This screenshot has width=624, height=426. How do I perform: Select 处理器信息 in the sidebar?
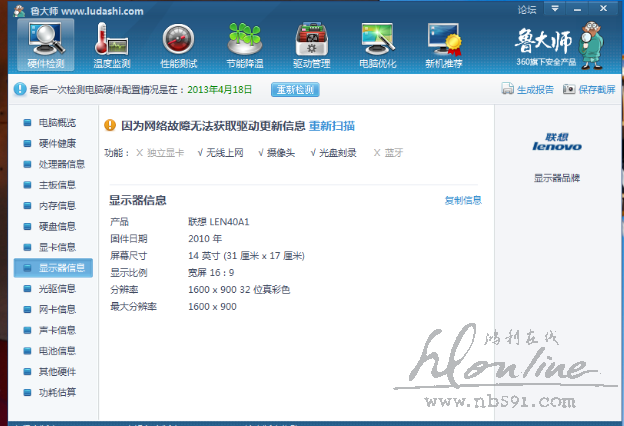coord(61,164)
